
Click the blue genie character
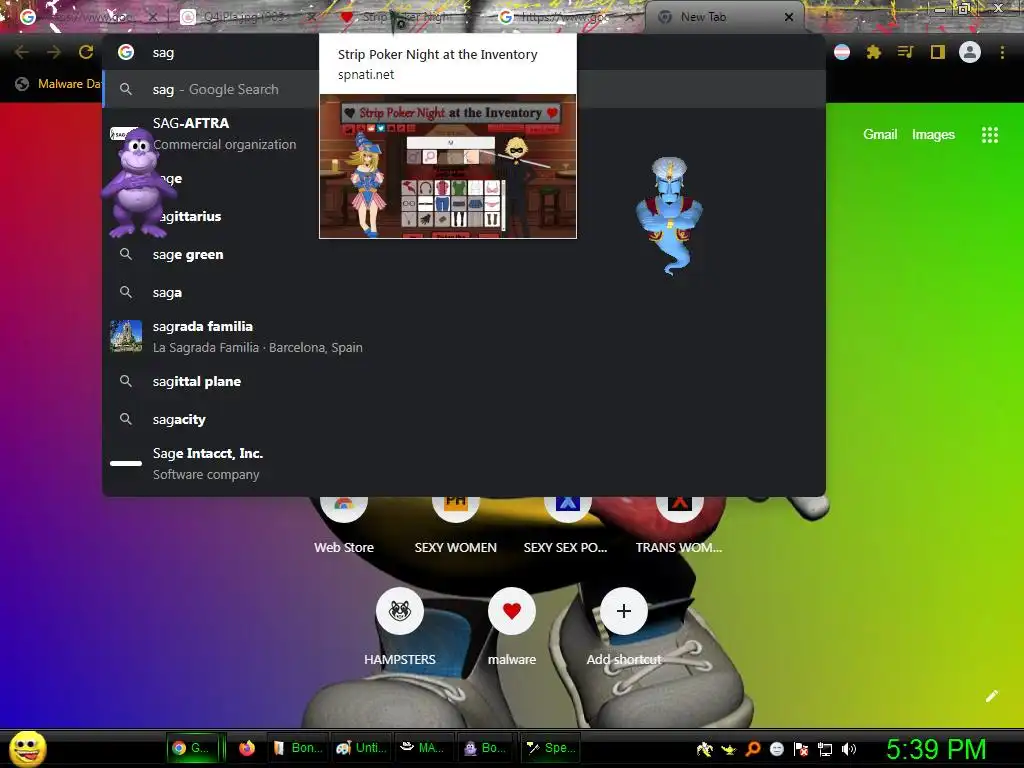(669, 216)
